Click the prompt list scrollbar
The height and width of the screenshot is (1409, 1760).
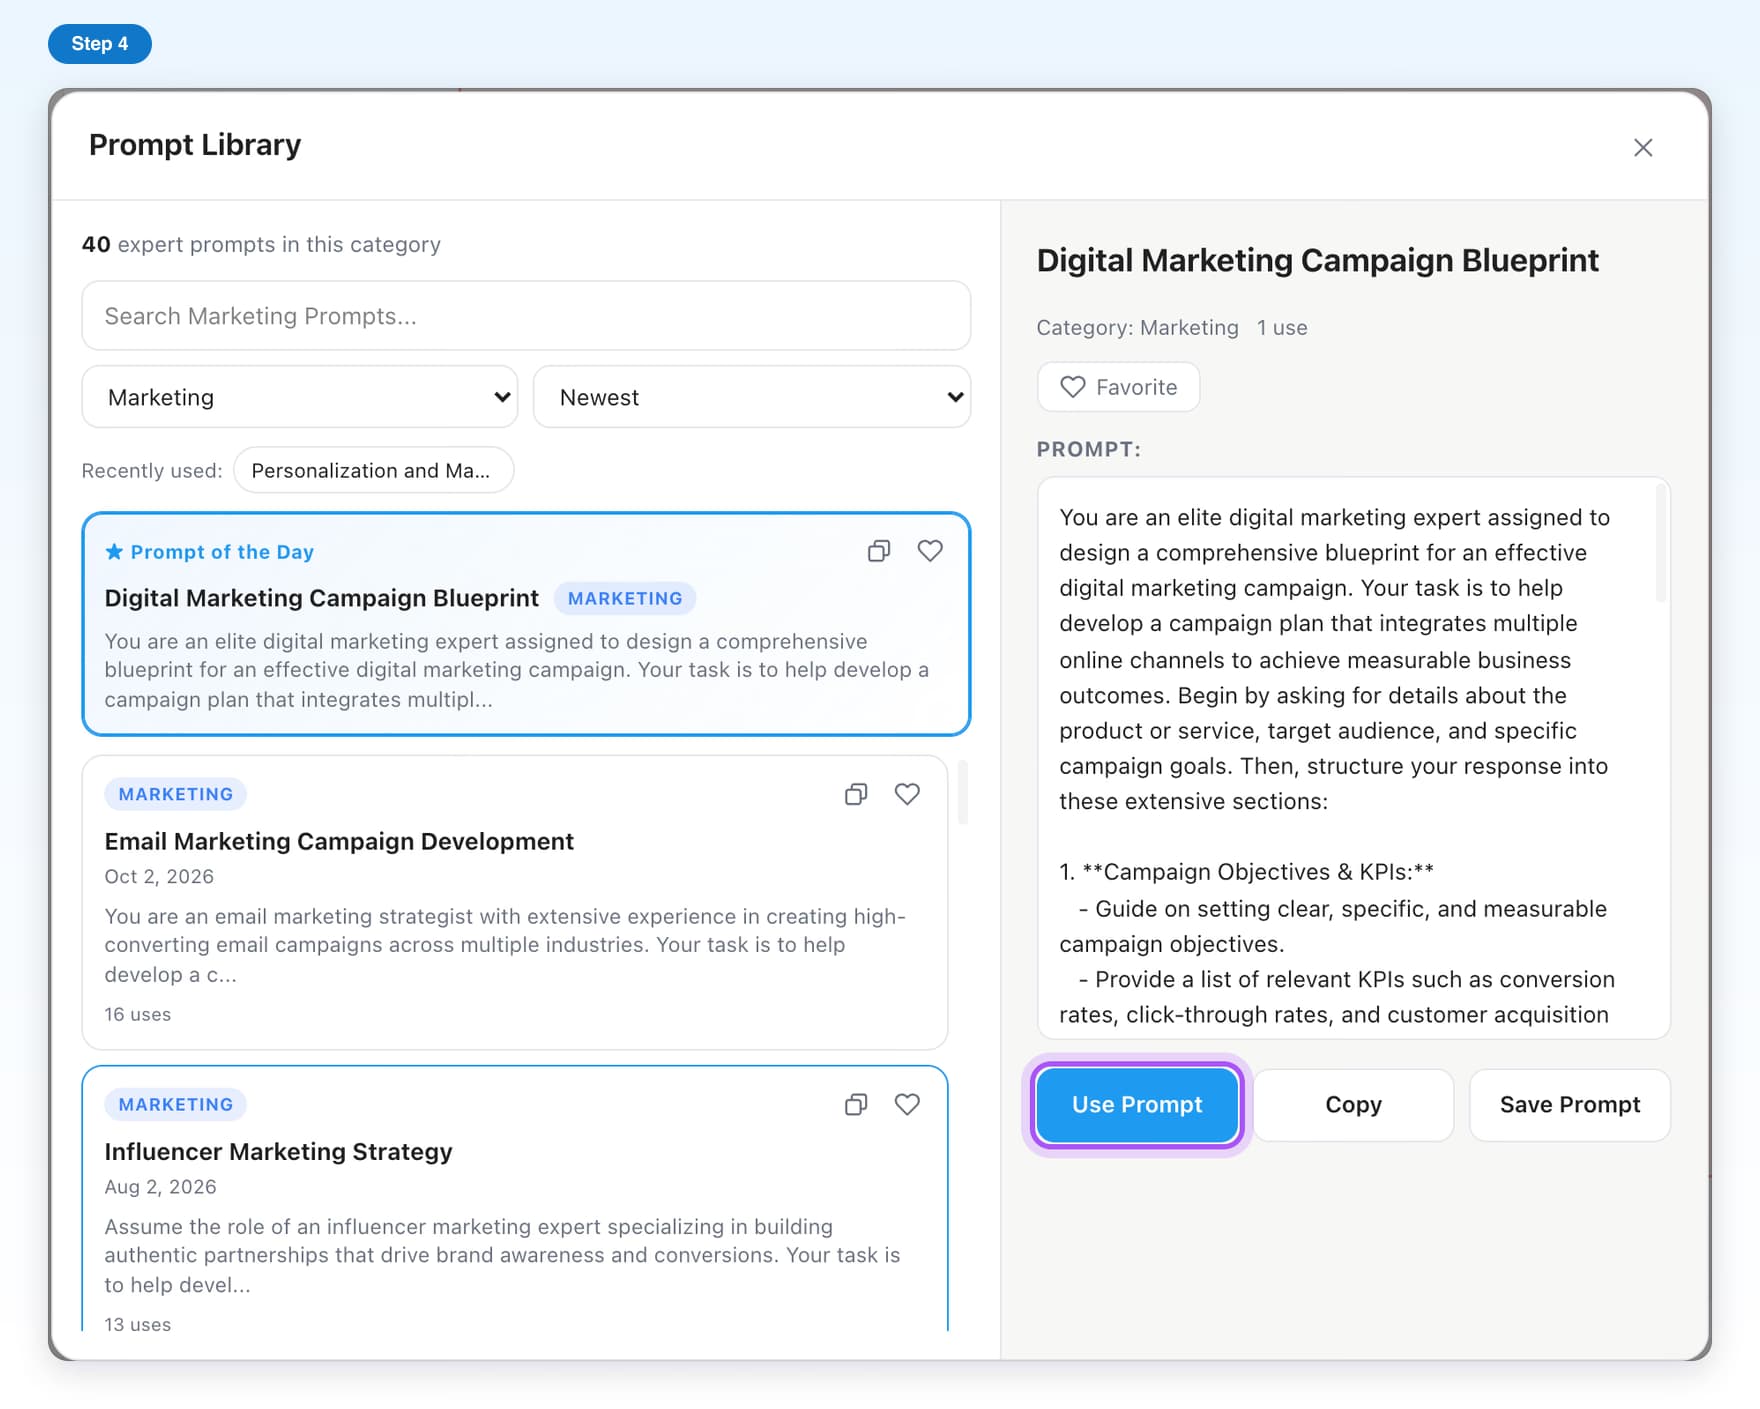click(x=963, y=792)
